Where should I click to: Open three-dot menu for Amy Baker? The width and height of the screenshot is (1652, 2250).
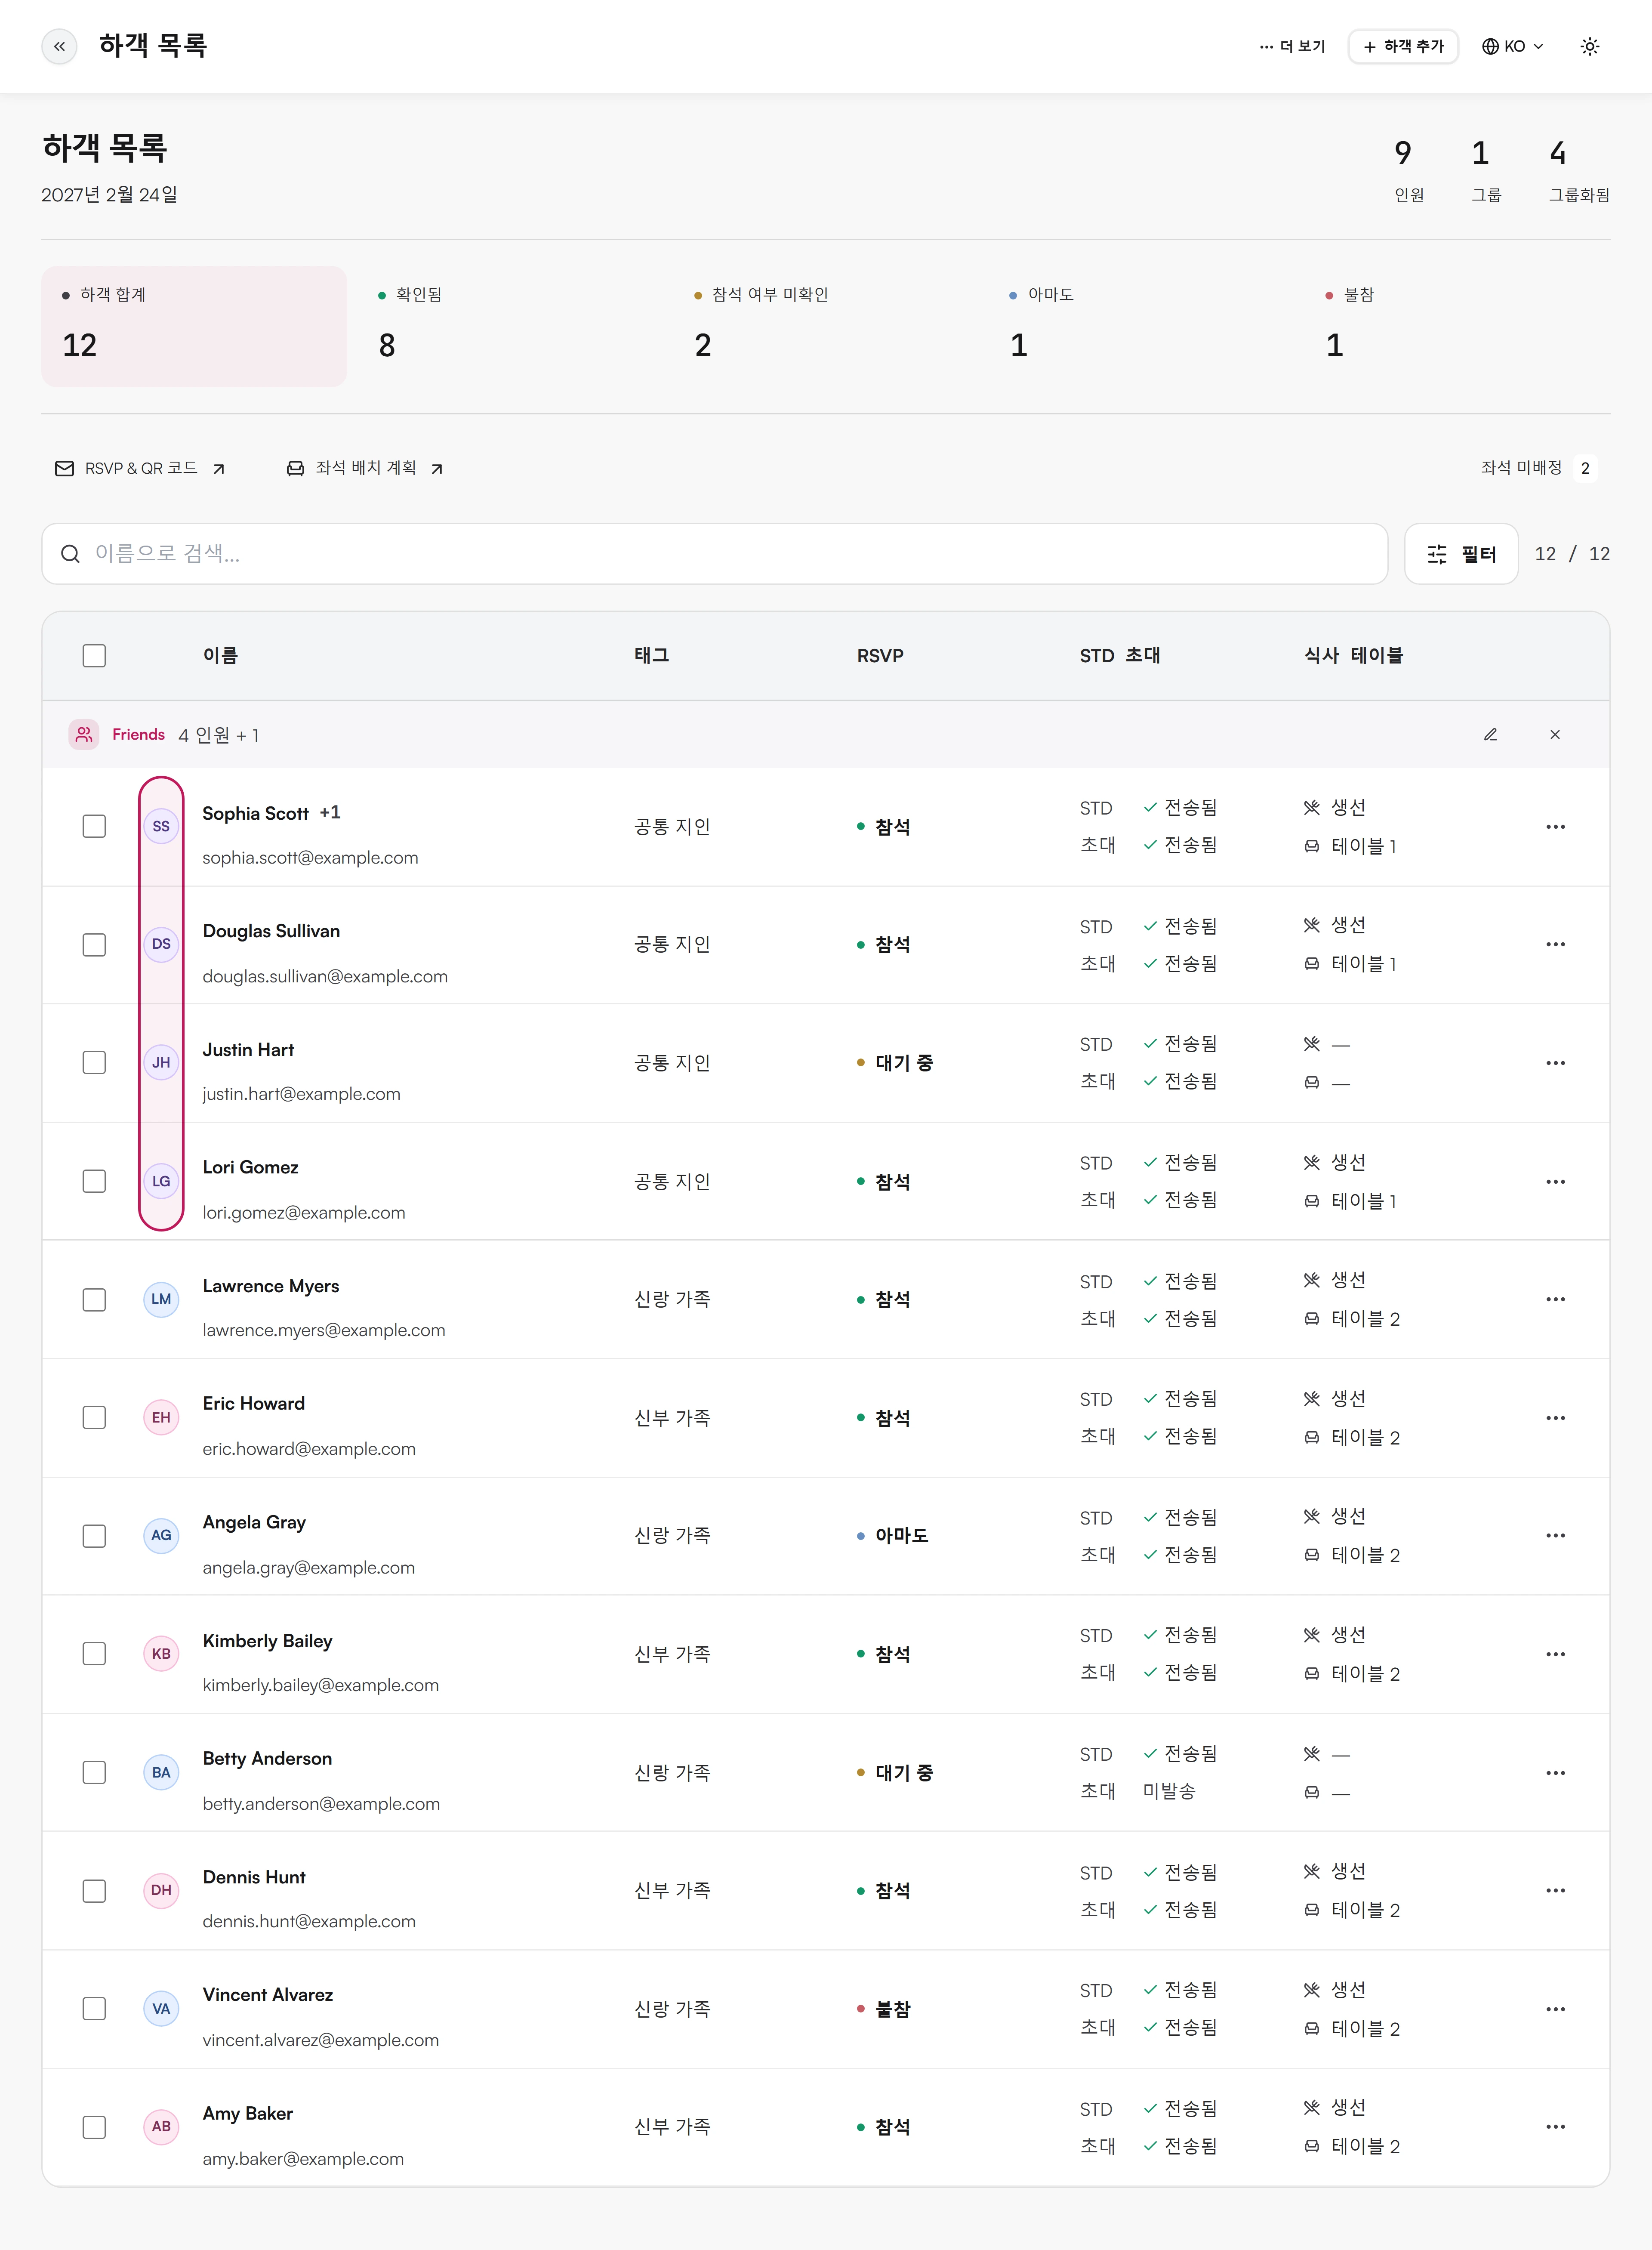pos(1555,2126)
